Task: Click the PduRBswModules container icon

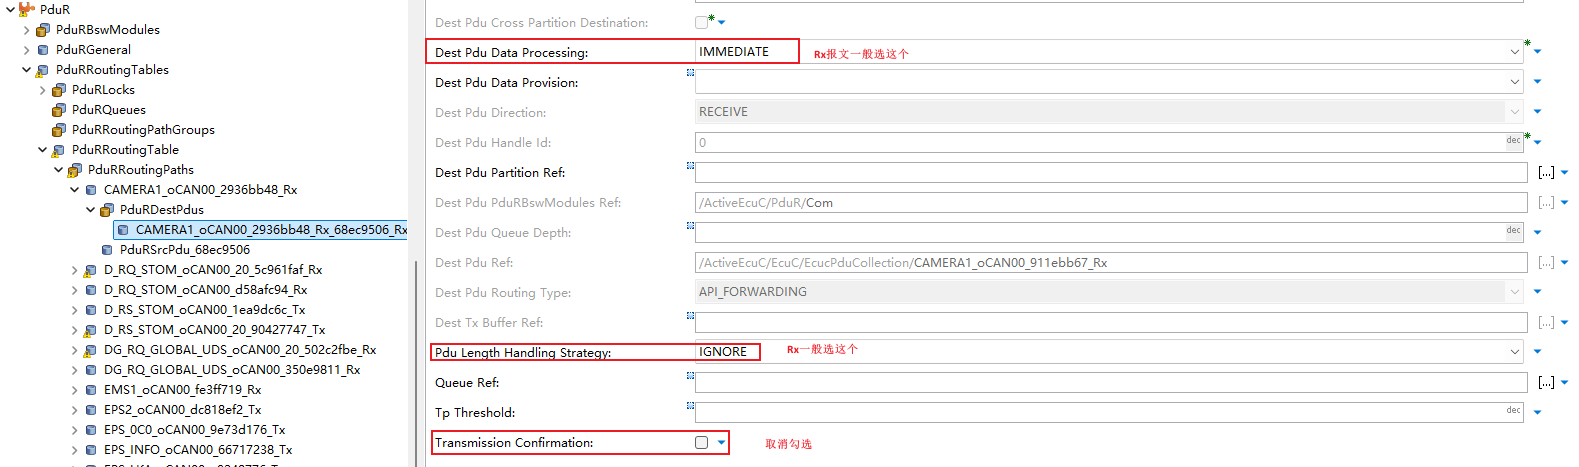Action: [x=43, y=30]
